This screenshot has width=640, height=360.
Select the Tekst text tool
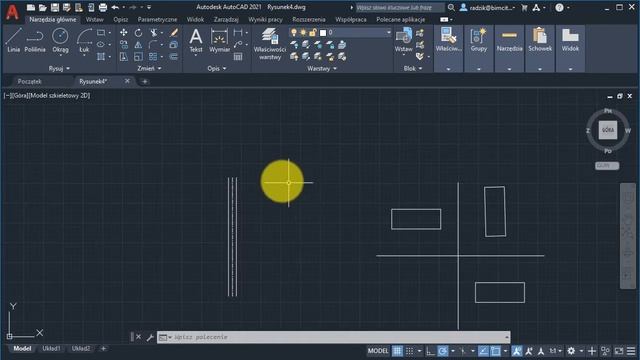point(196,40)
